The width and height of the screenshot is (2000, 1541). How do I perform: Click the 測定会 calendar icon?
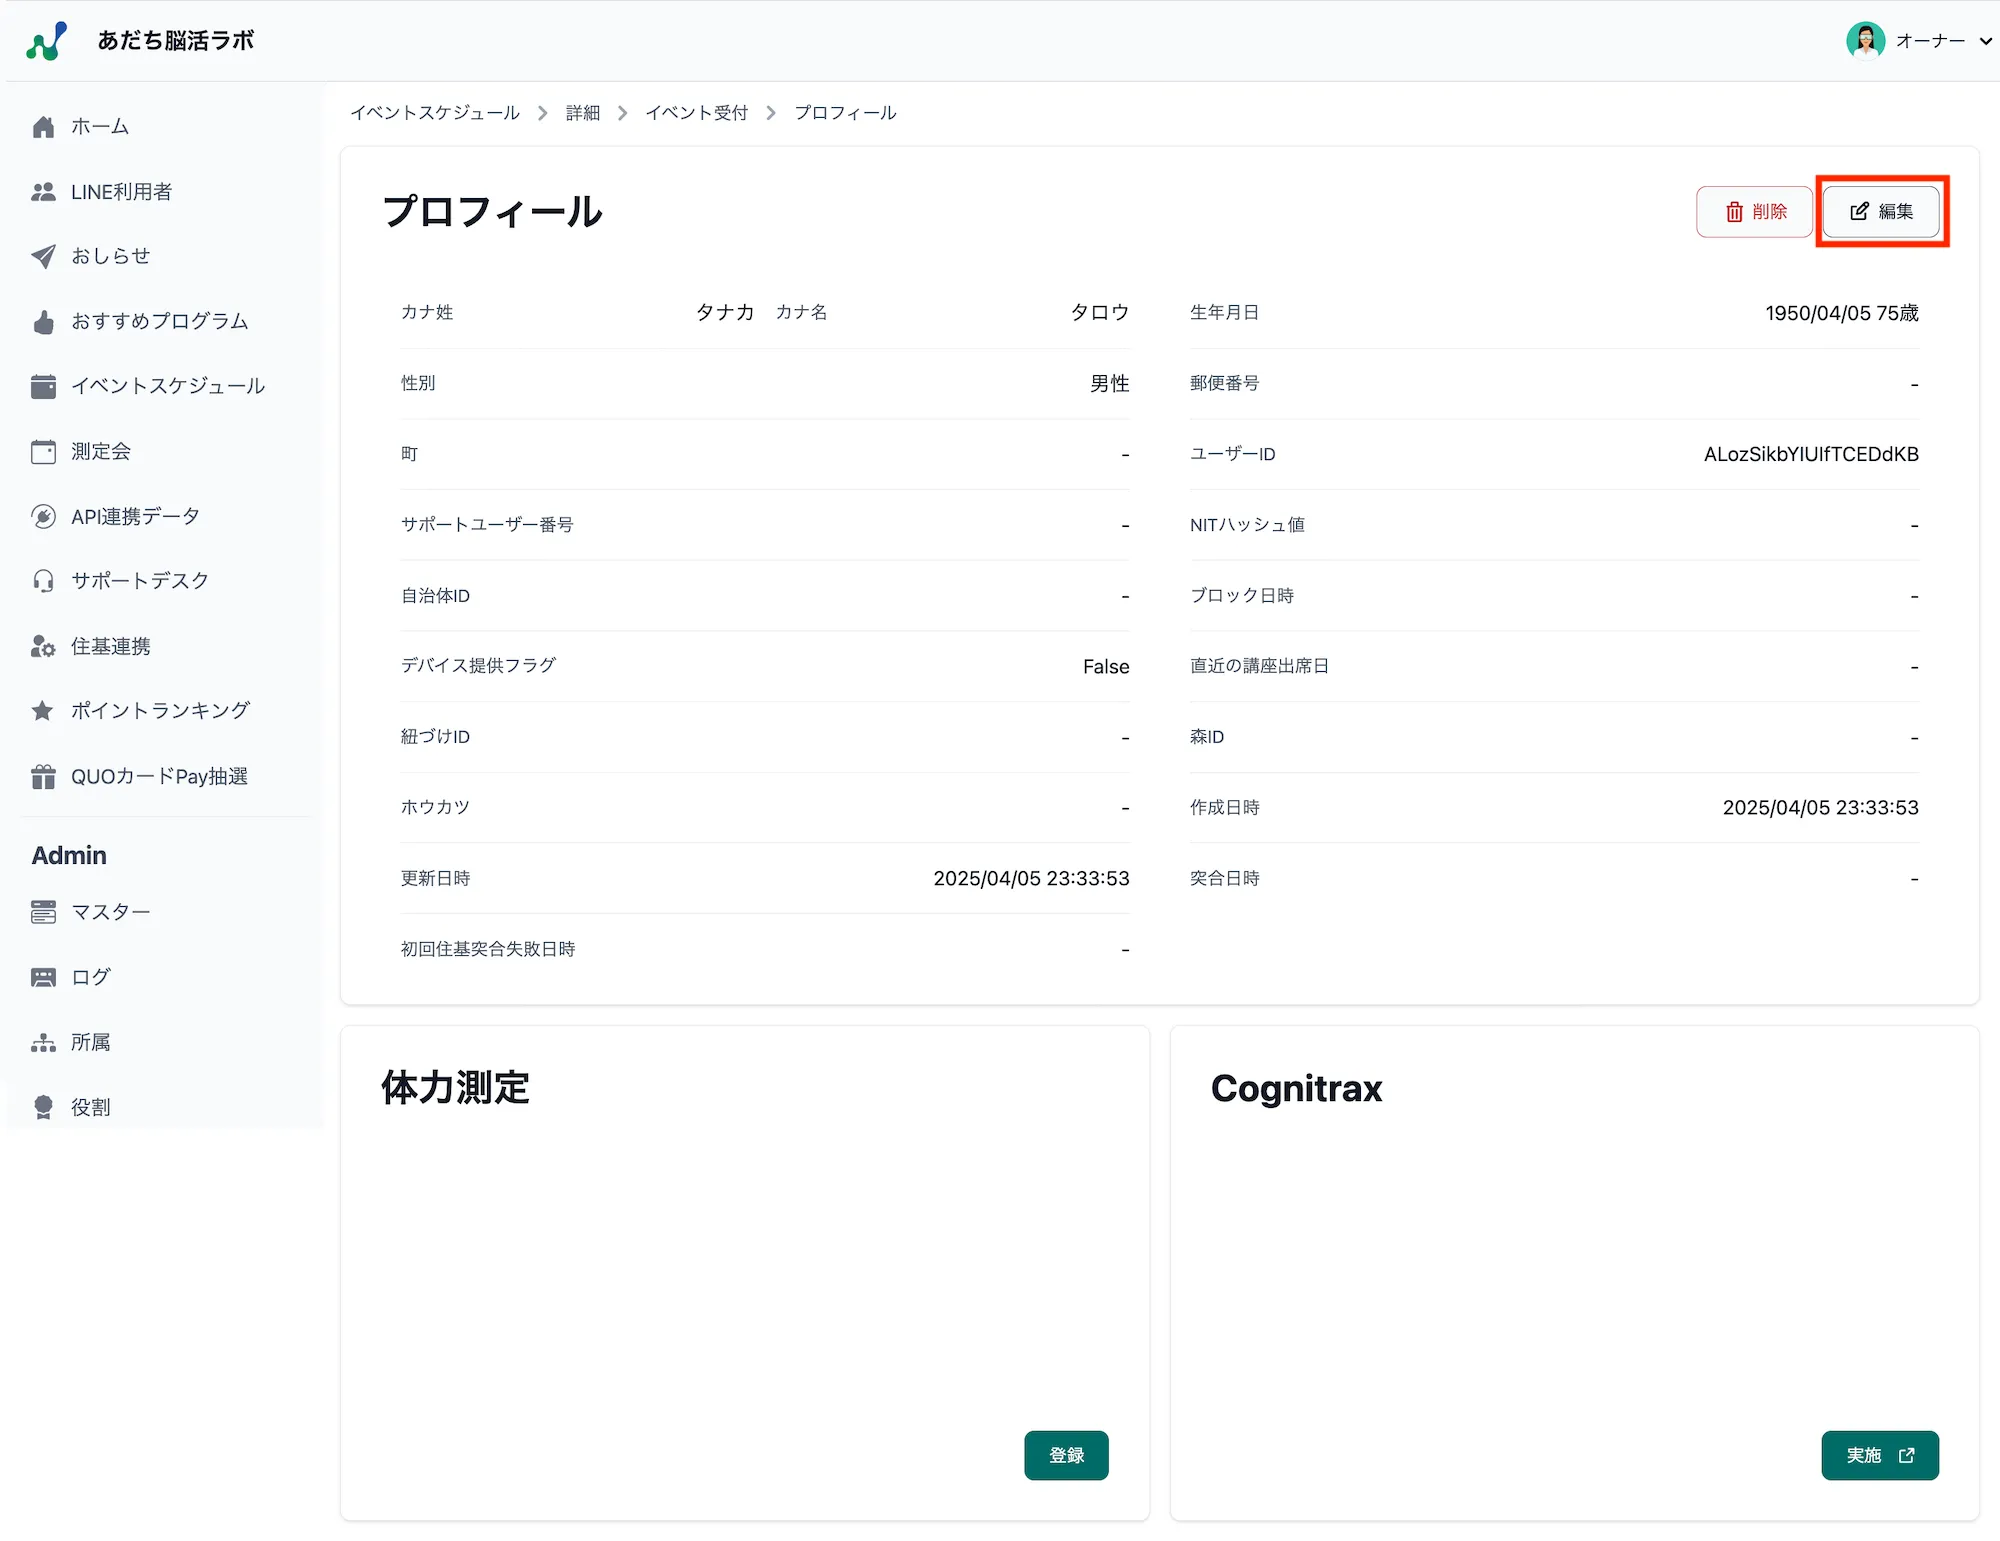pyautogui.click(x=44, y=451)
